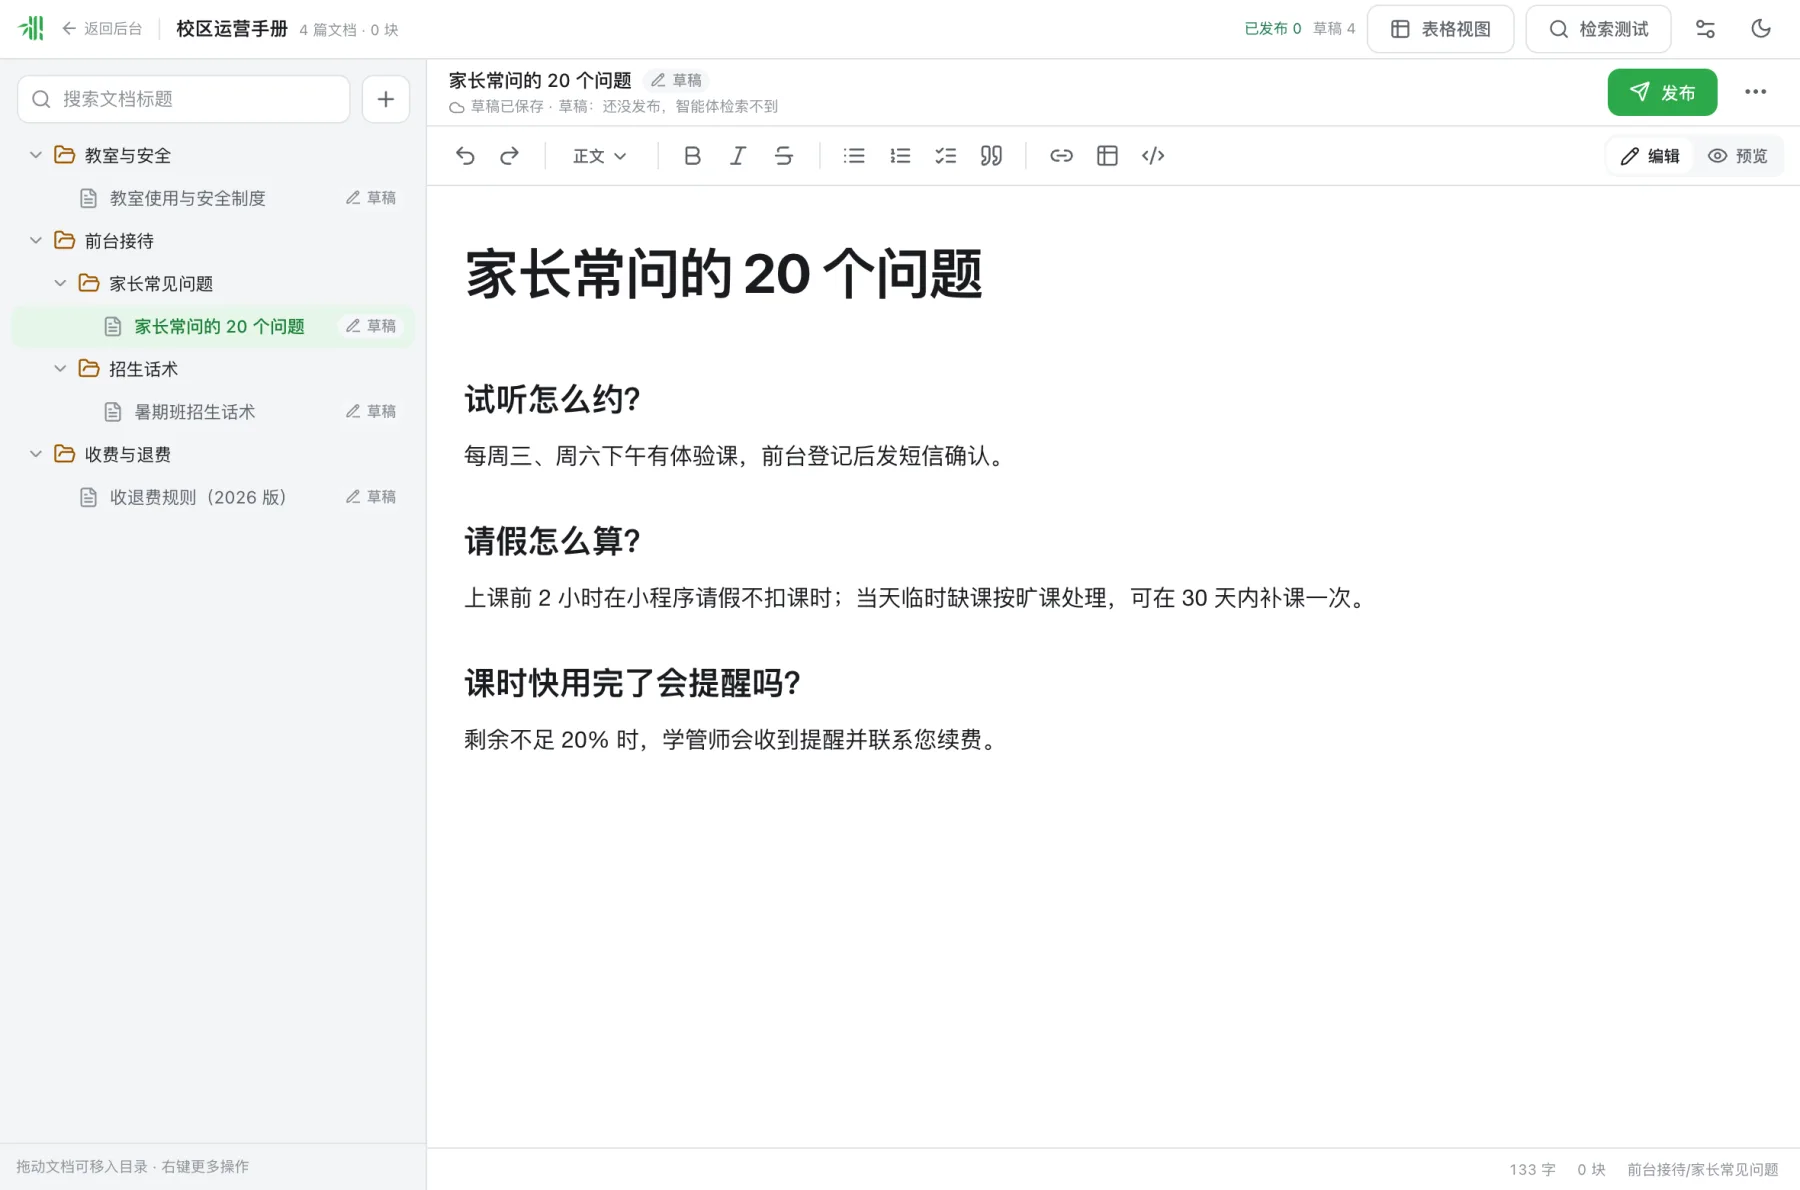Insert a table into the document
1800x1190 pixels.
[1107, 156]
